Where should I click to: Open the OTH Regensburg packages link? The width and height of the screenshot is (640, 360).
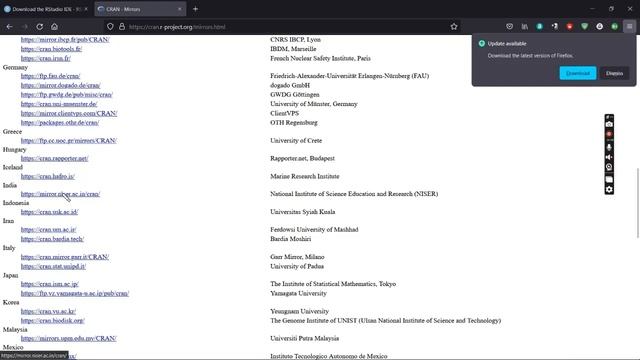pyautogui.click(x=60, y=122)
